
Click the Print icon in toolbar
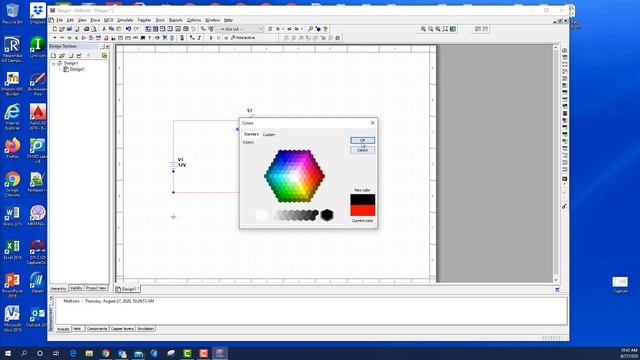(x=86, y=29)
